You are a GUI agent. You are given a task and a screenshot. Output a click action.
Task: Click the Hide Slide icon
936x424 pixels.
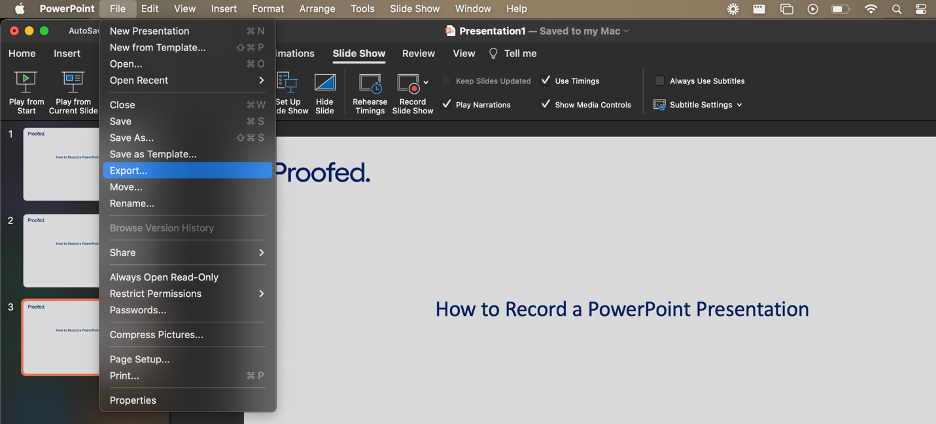click(324, 83)
